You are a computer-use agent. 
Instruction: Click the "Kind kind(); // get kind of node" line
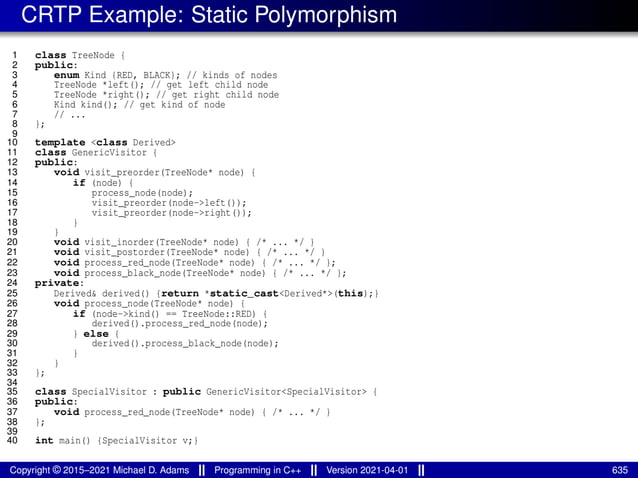139,105
